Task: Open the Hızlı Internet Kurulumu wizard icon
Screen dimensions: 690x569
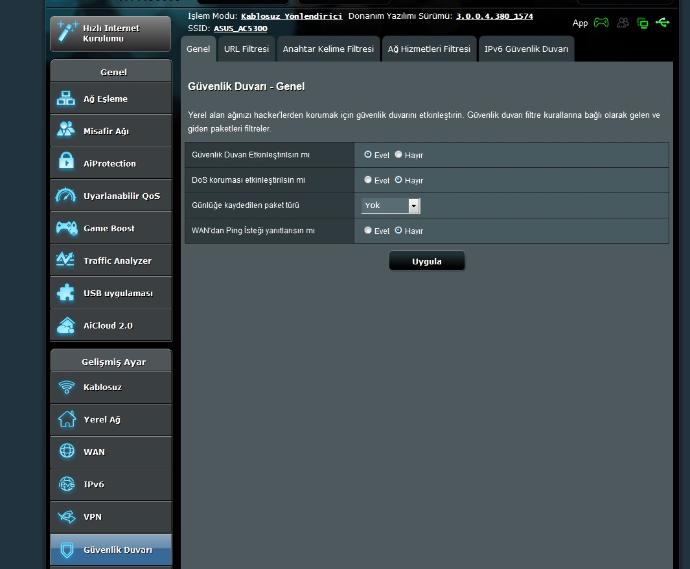Action: (x=66, y=32)
